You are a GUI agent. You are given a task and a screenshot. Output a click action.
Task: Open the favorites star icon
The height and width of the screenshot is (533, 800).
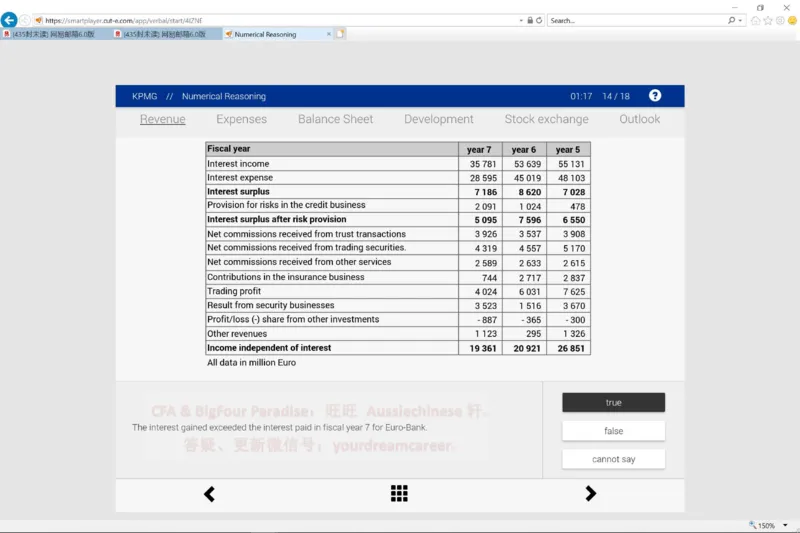coord(767,20)
